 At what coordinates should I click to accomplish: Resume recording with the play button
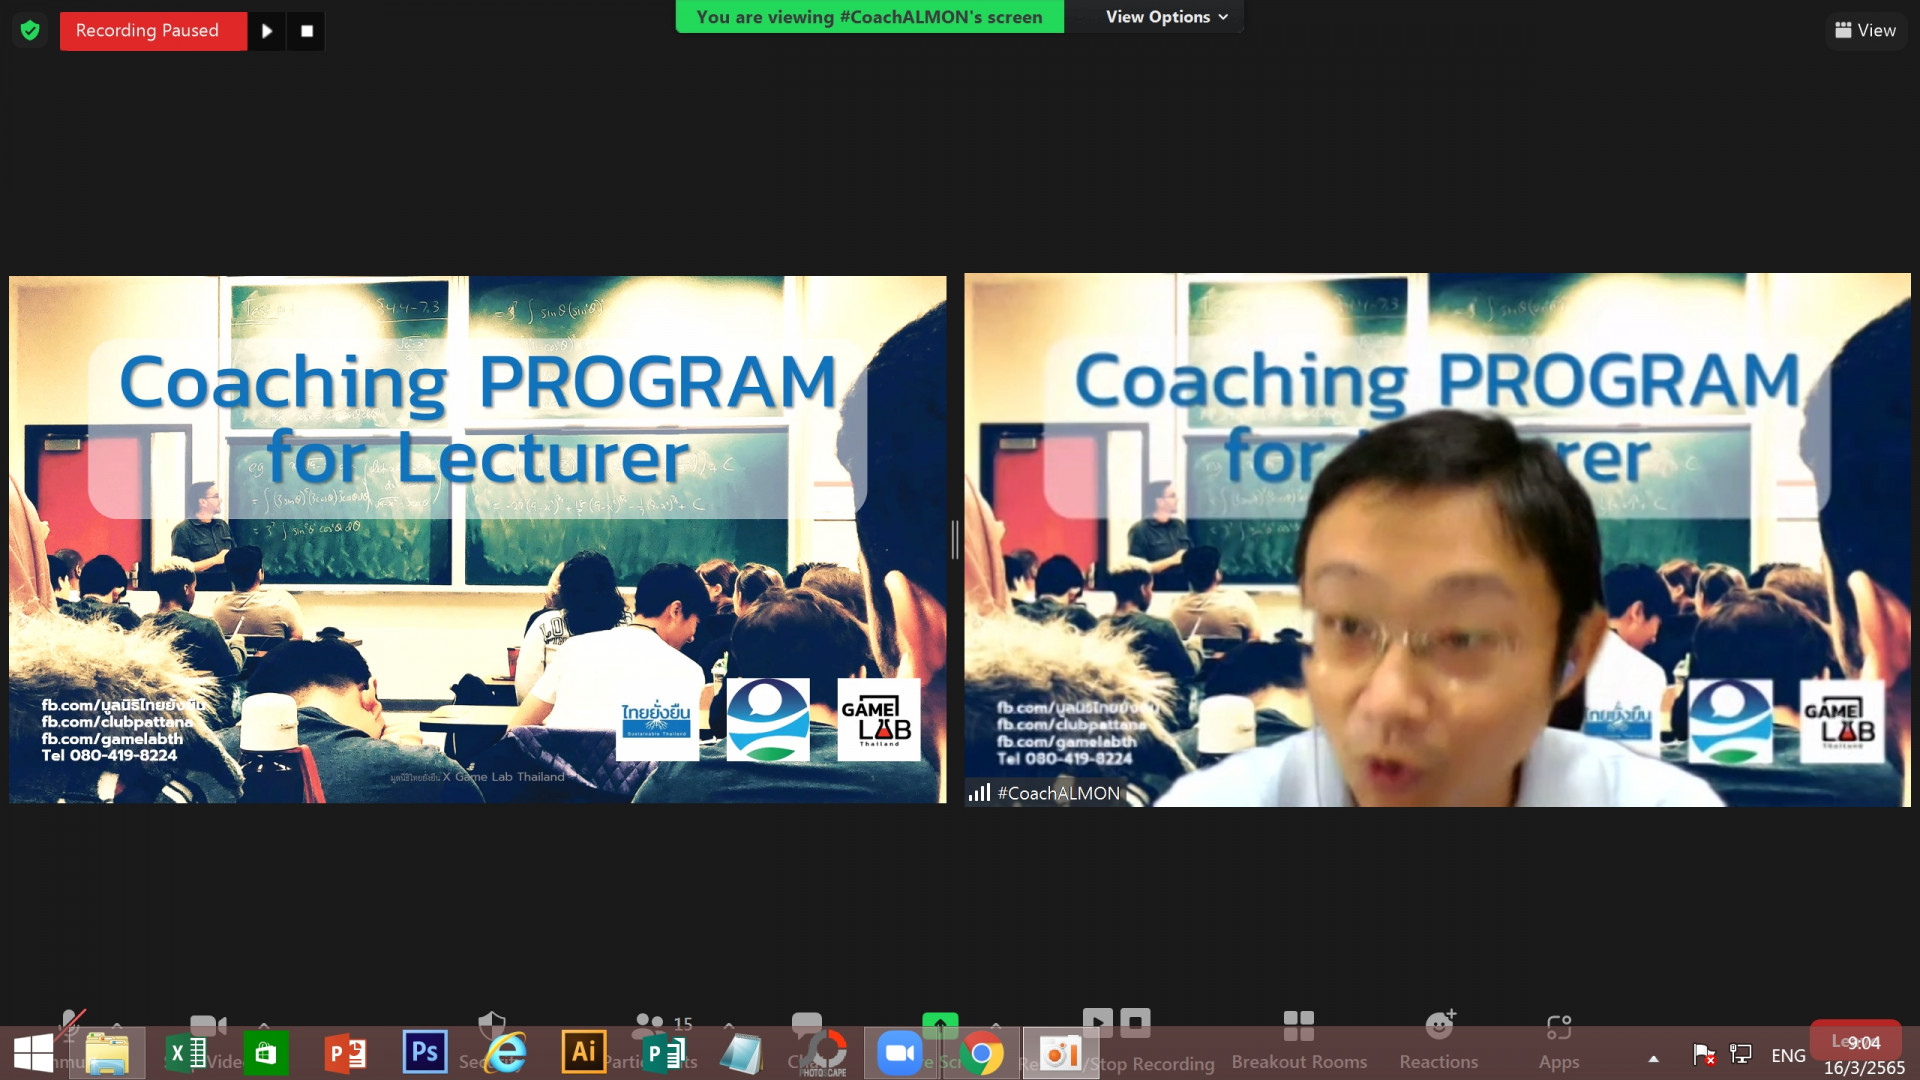point(266,31)
